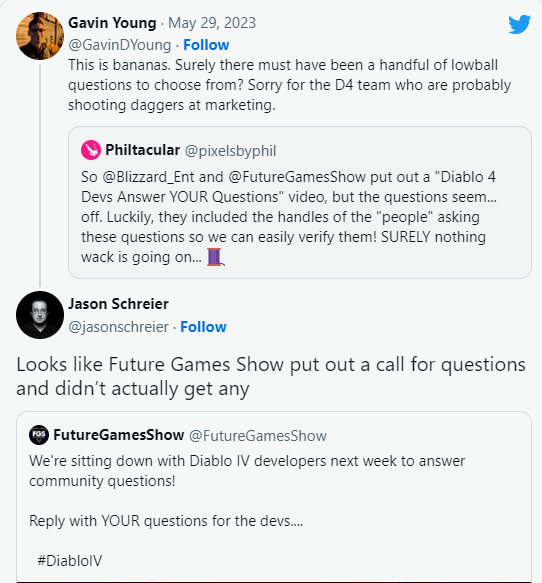Click the FutureGamesShow name in quoted tweet

point(119,435)
